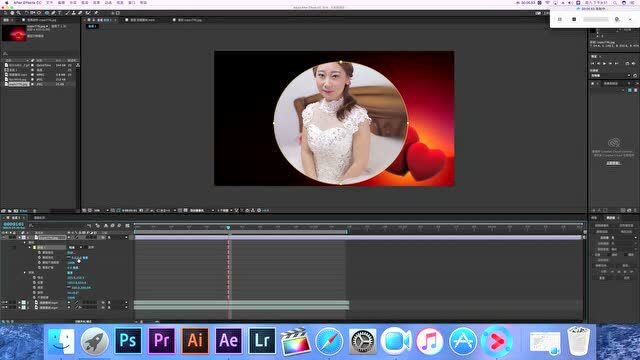The image size is (640, 360).
Task: Collapse the Mask 1 properties
Action: pos(29,247)
